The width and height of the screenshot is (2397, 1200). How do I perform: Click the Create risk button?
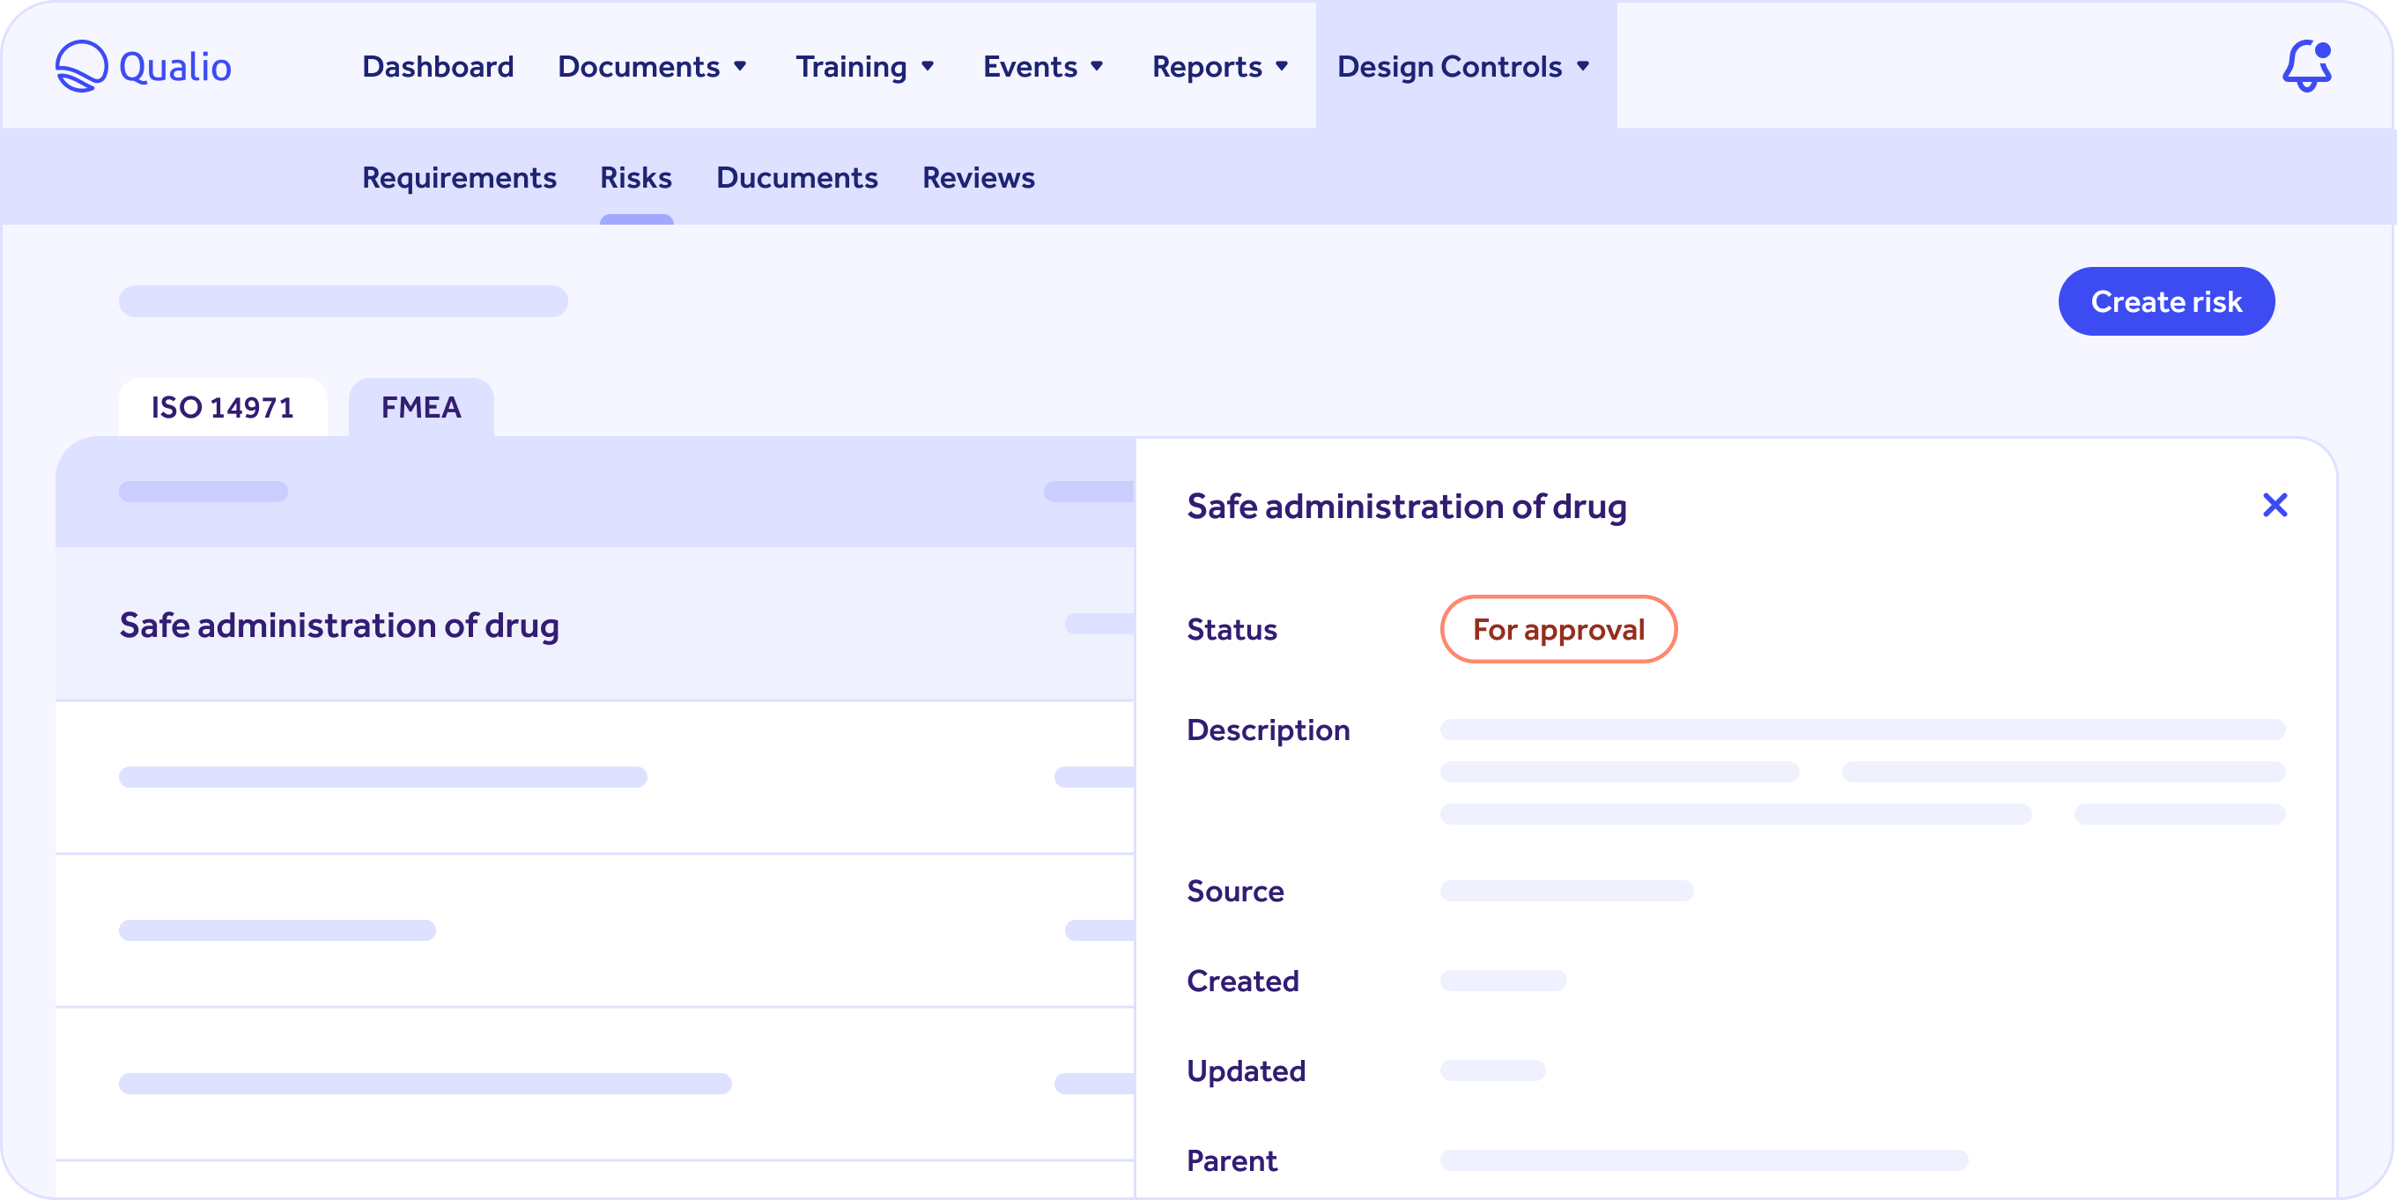pyautogui.click(x=2166, y=301)
